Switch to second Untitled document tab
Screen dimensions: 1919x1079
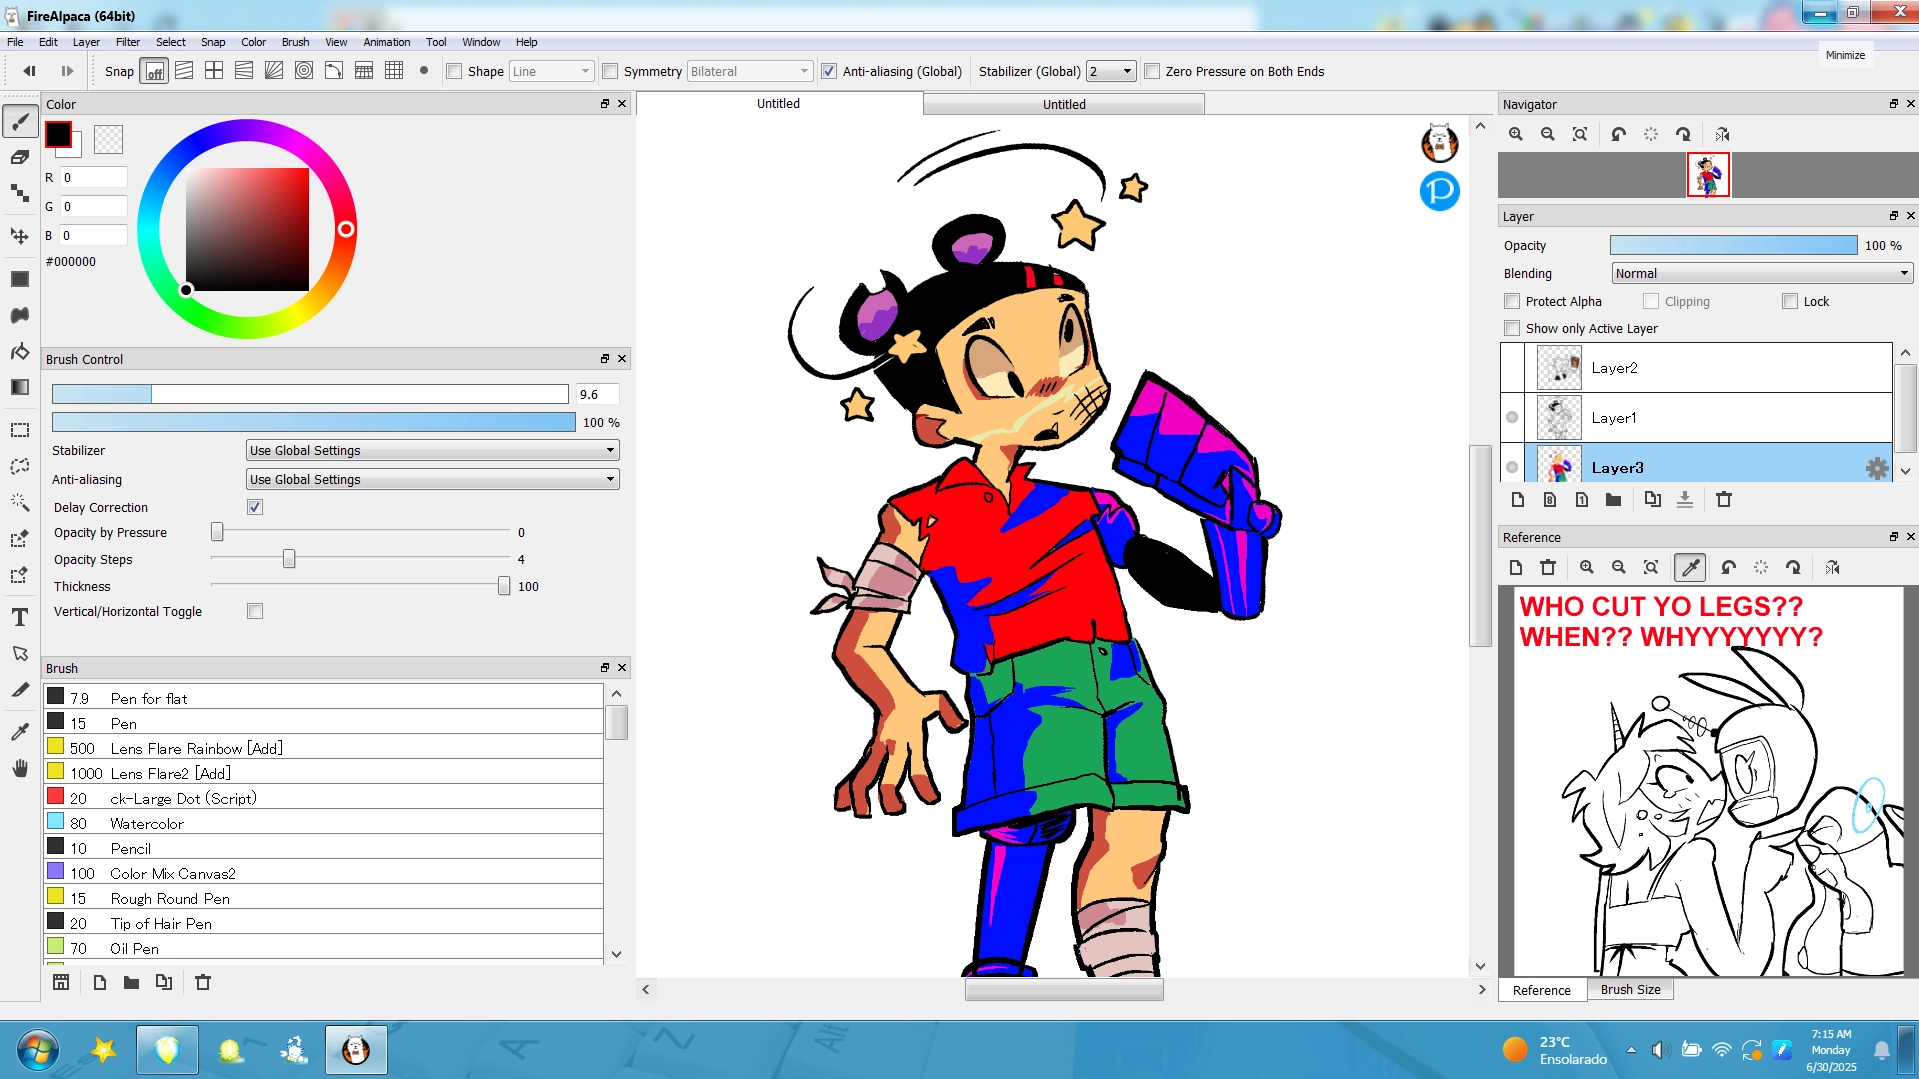click(1063, 104)
